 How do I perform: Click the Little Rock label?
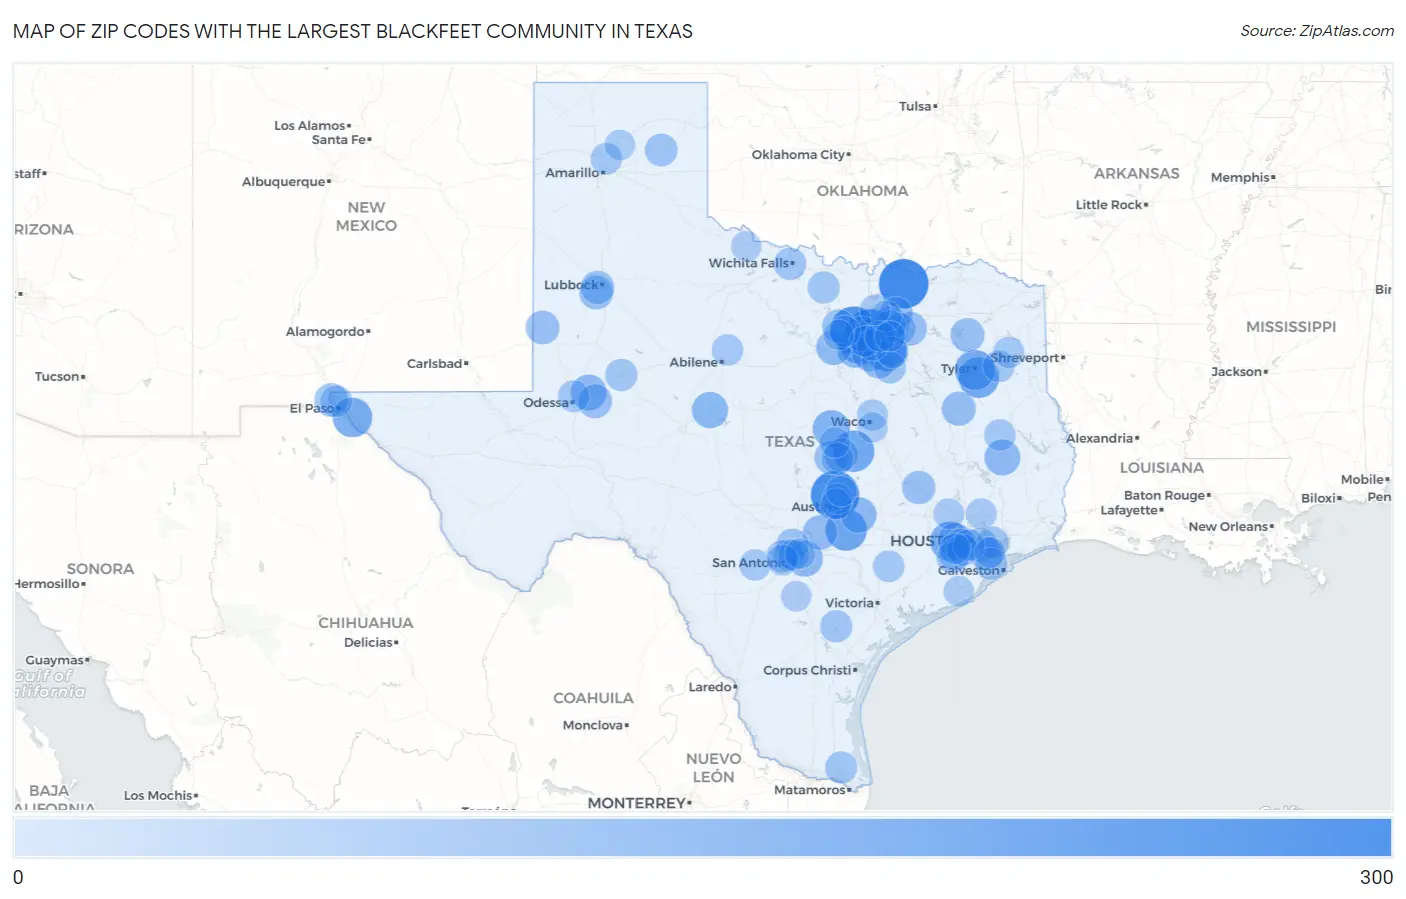(x=1110, y=205)
